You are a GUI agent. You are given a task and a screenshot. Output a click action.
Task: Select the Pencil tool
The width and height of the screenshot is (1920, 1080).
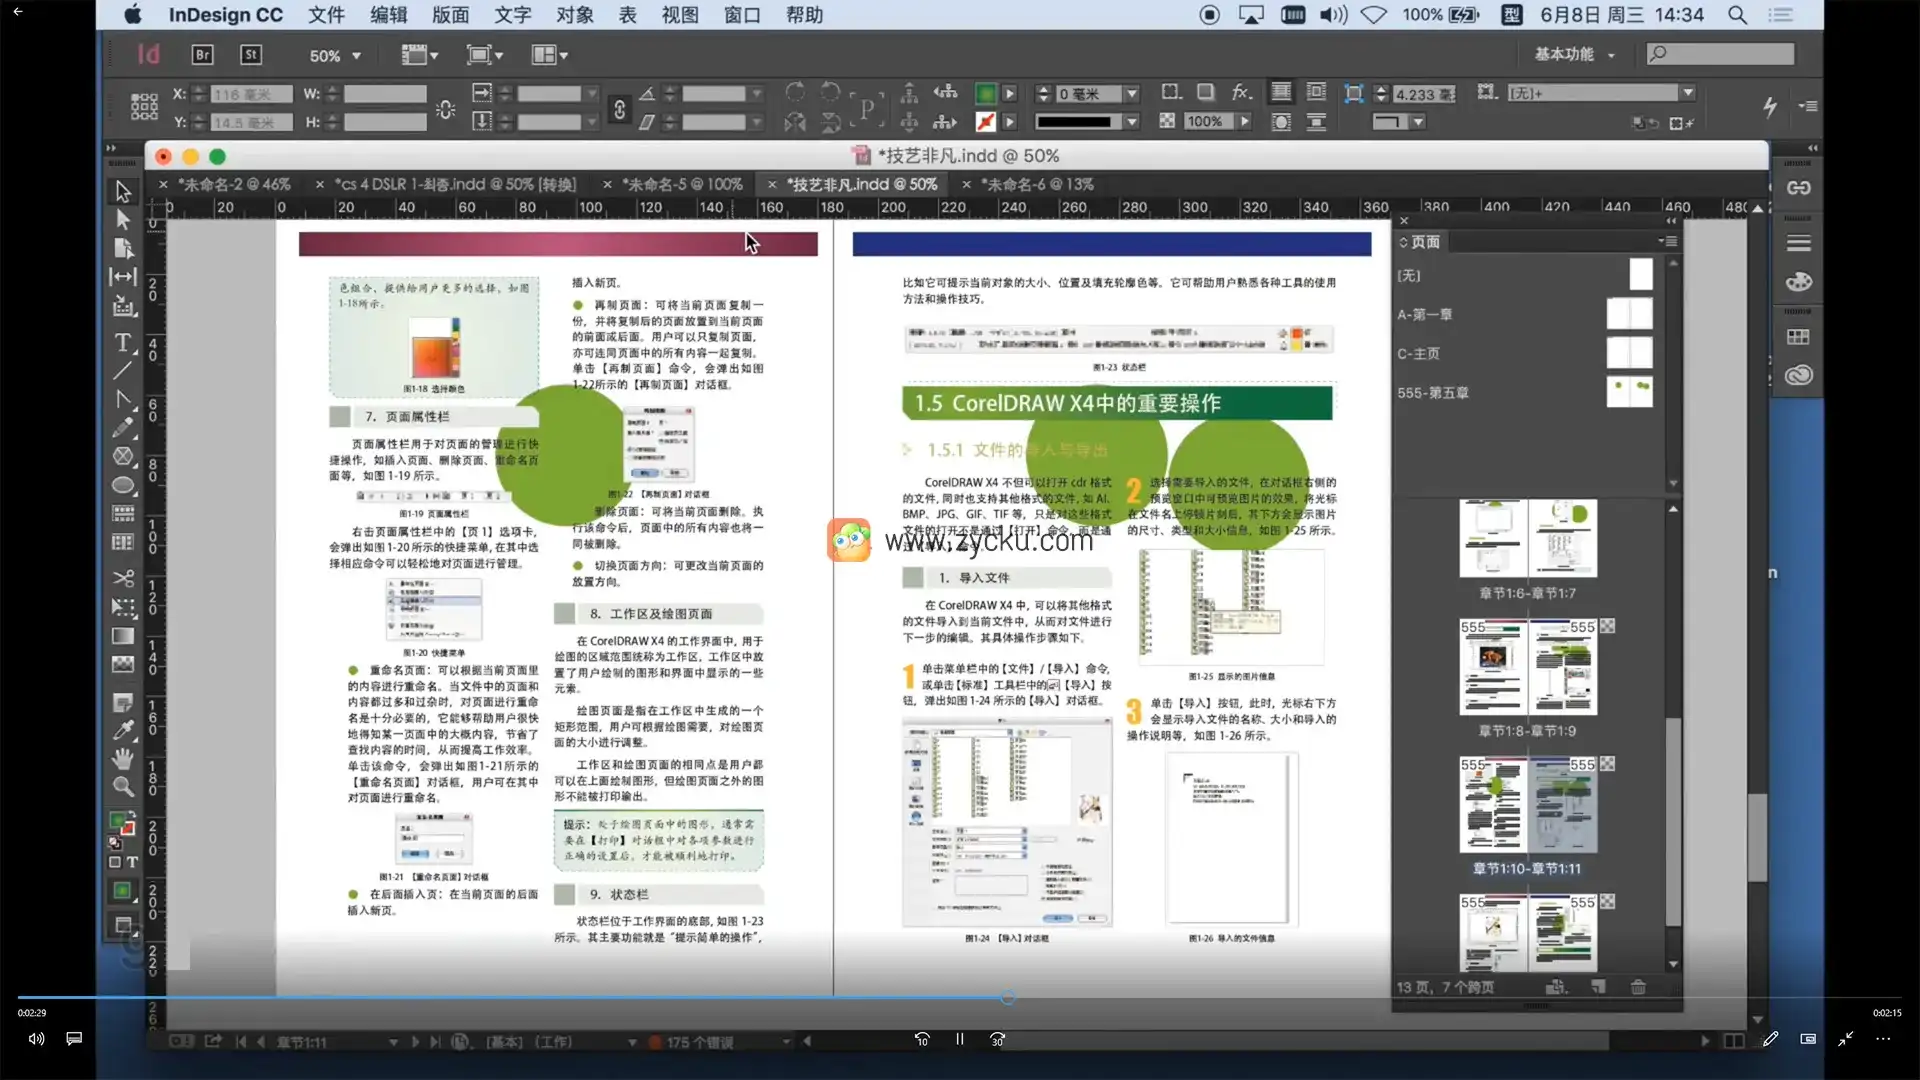[123, 428]
